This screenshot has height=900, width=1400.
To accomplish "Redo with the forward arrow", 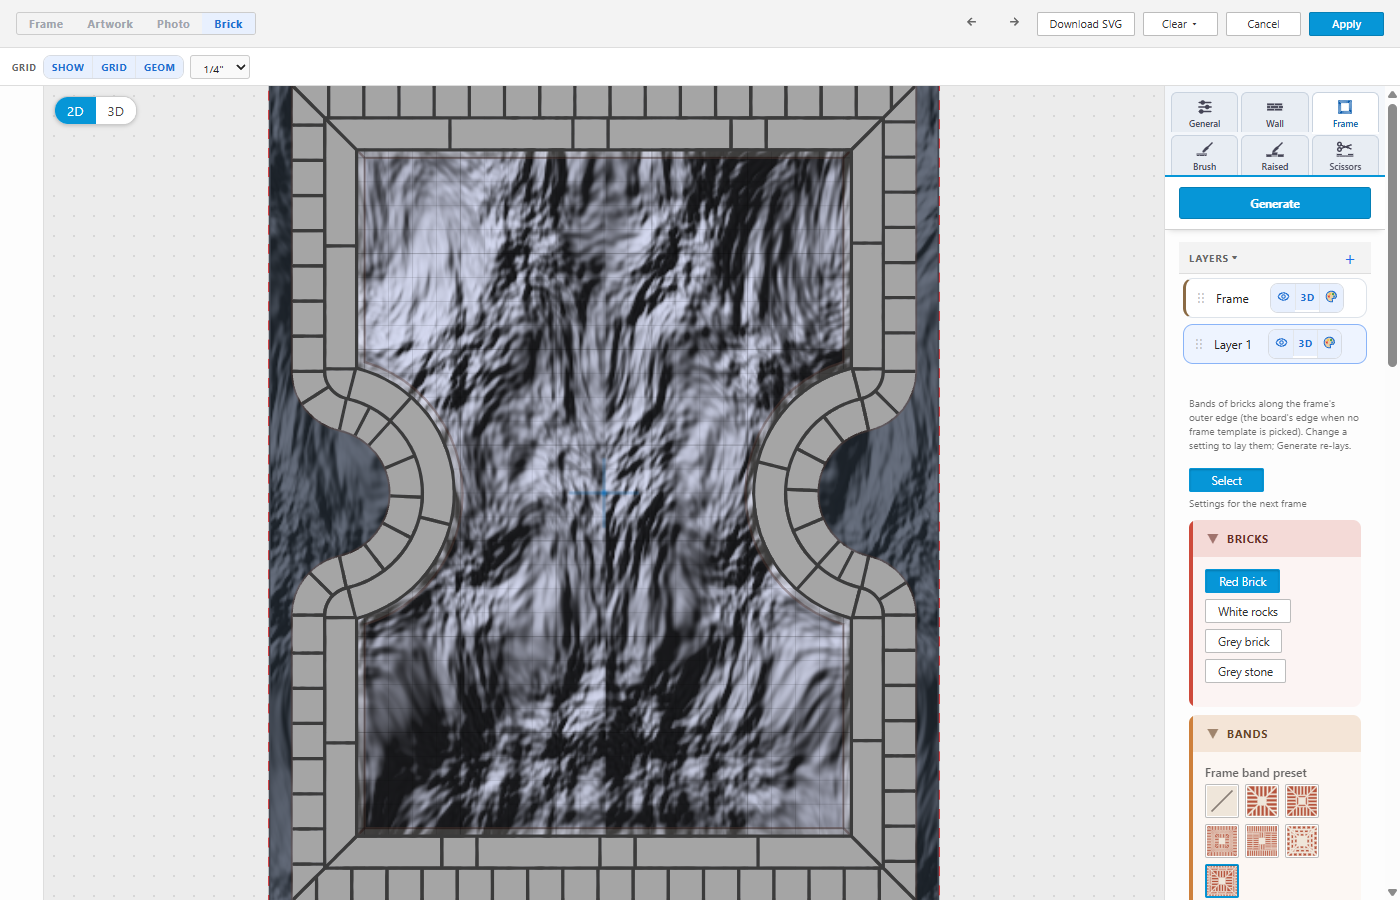I will 1014,22.
